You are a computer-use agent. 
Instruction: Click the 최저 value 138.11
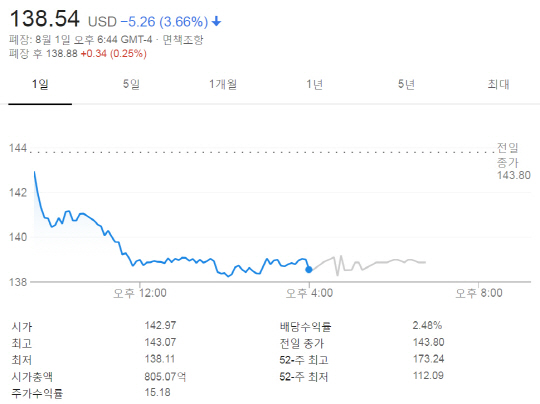159,359
